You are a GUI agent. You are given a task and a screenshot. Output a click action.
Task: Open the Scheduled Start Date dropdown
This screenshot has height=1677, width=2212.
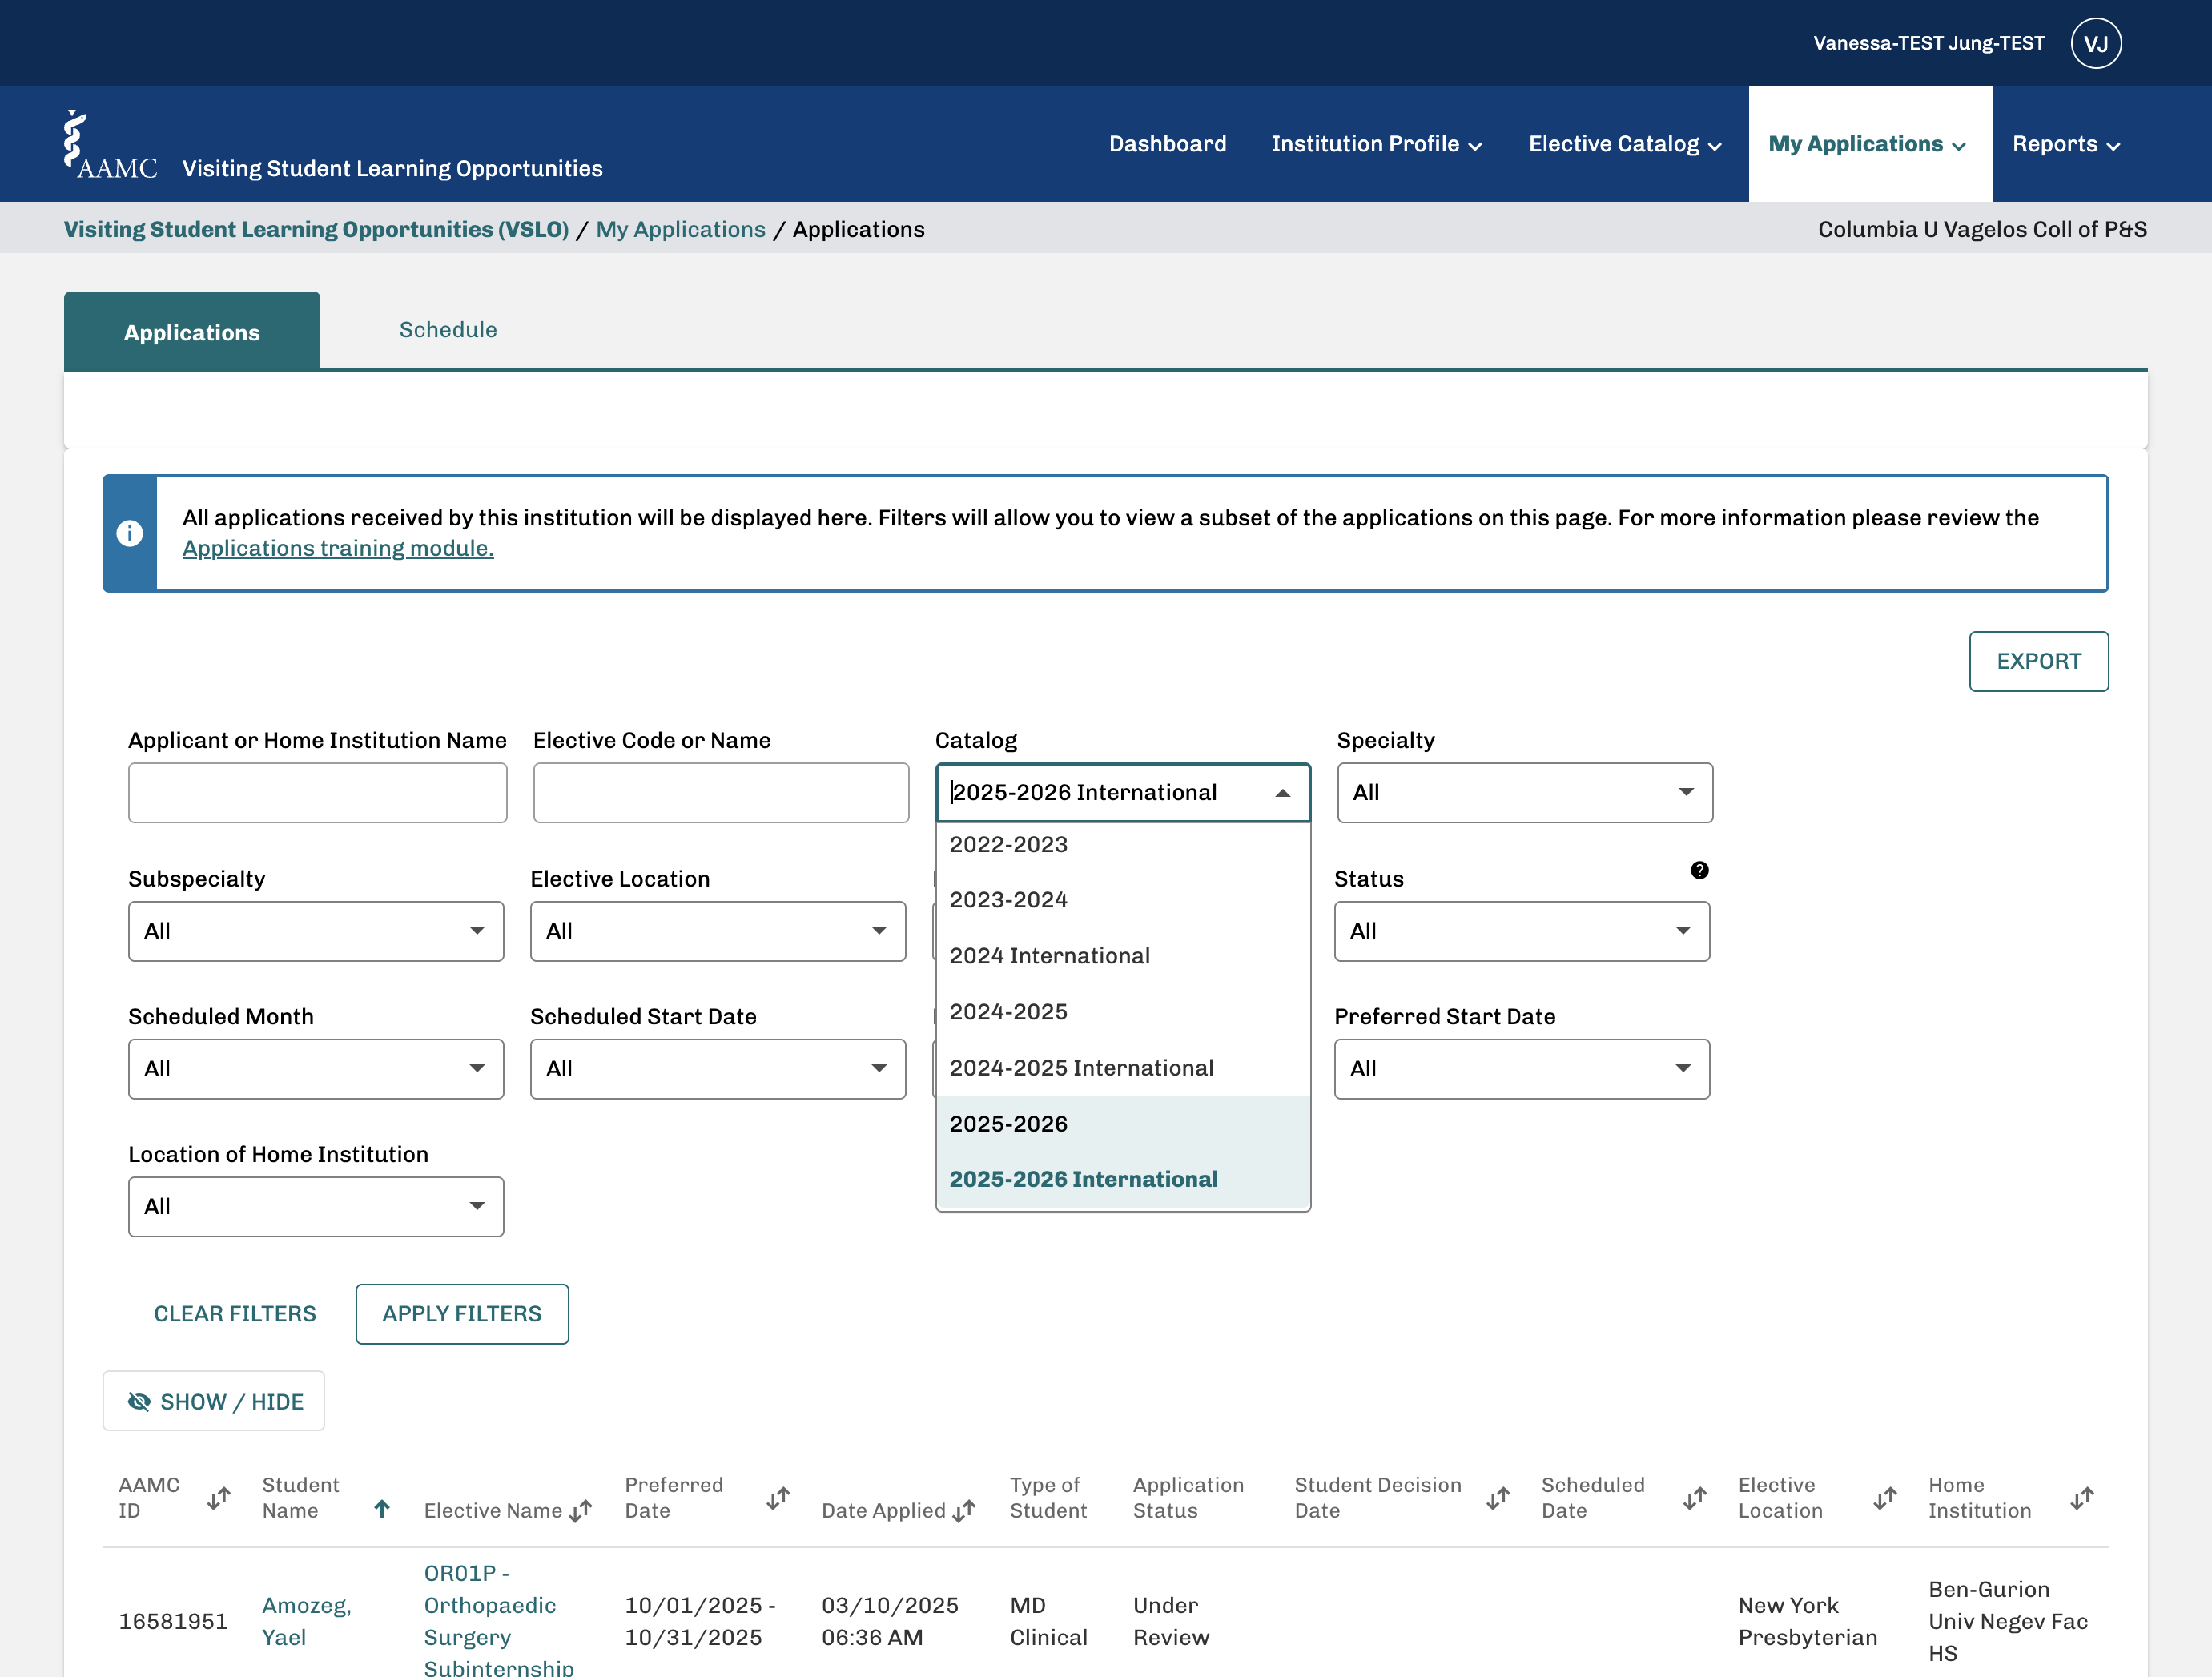point(718,1069)
